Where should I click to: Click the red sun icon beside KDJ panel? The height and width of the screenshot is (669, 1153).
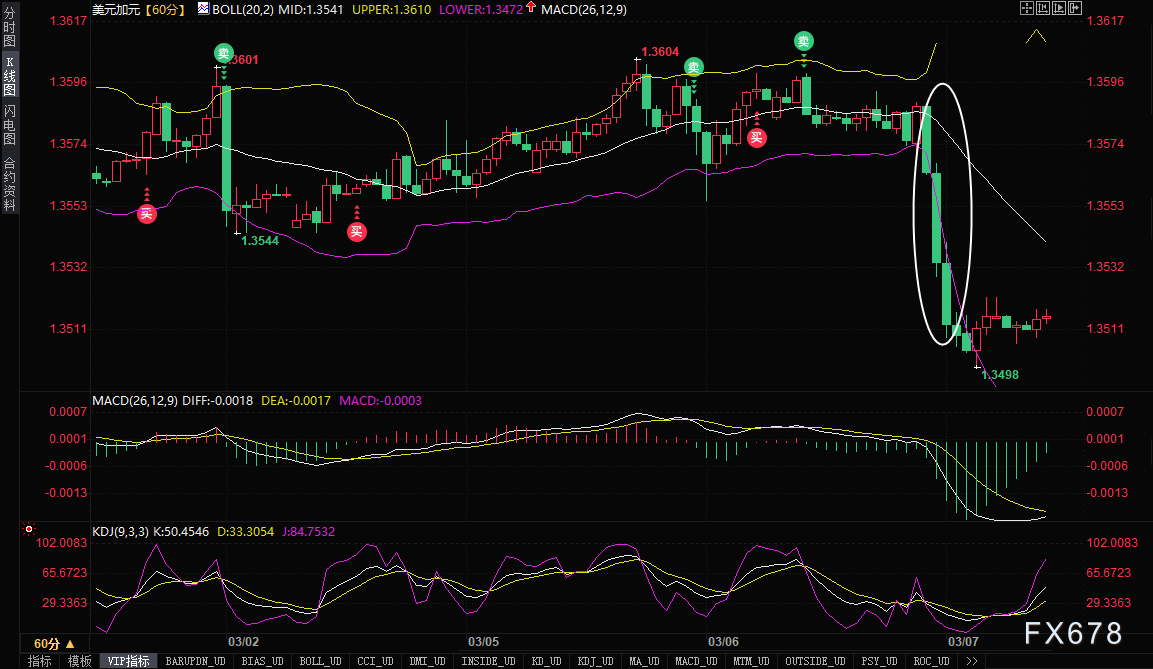29,529
